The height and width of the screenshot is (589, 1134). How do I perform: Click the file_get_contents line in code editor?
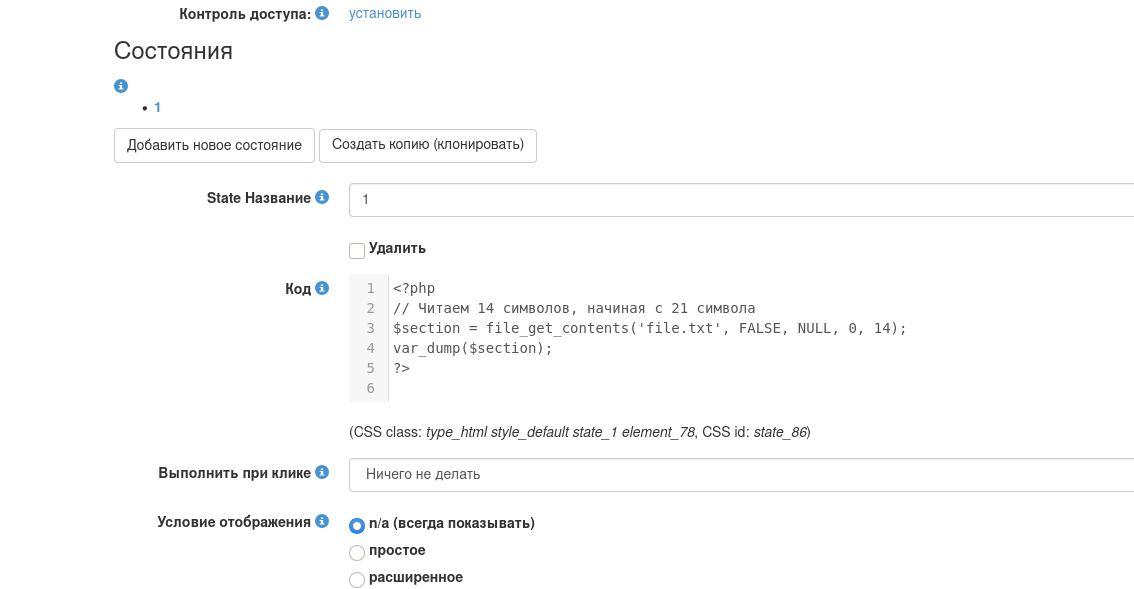click(x=650, y=328)
